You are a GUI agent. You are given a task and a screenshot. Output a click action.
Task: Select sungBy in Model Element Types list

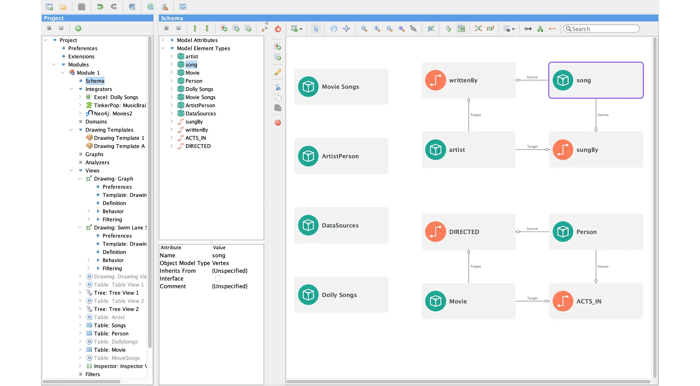194,121
